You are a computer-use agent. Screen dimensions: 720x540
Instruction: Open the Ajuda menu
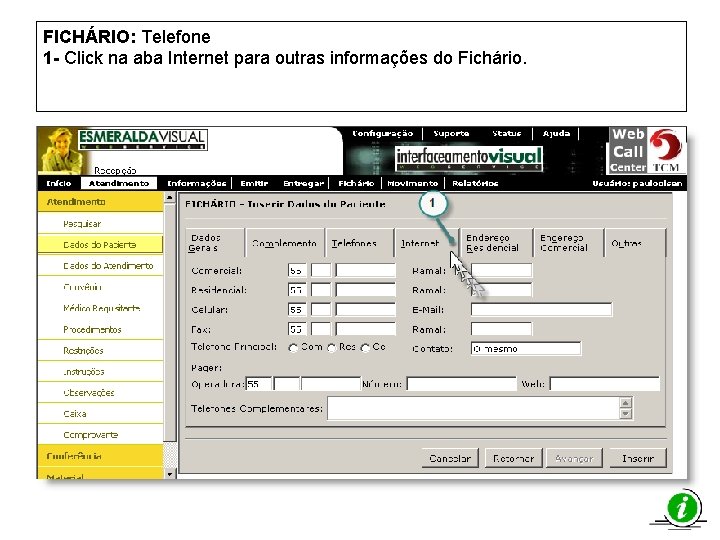click(557, 134)
